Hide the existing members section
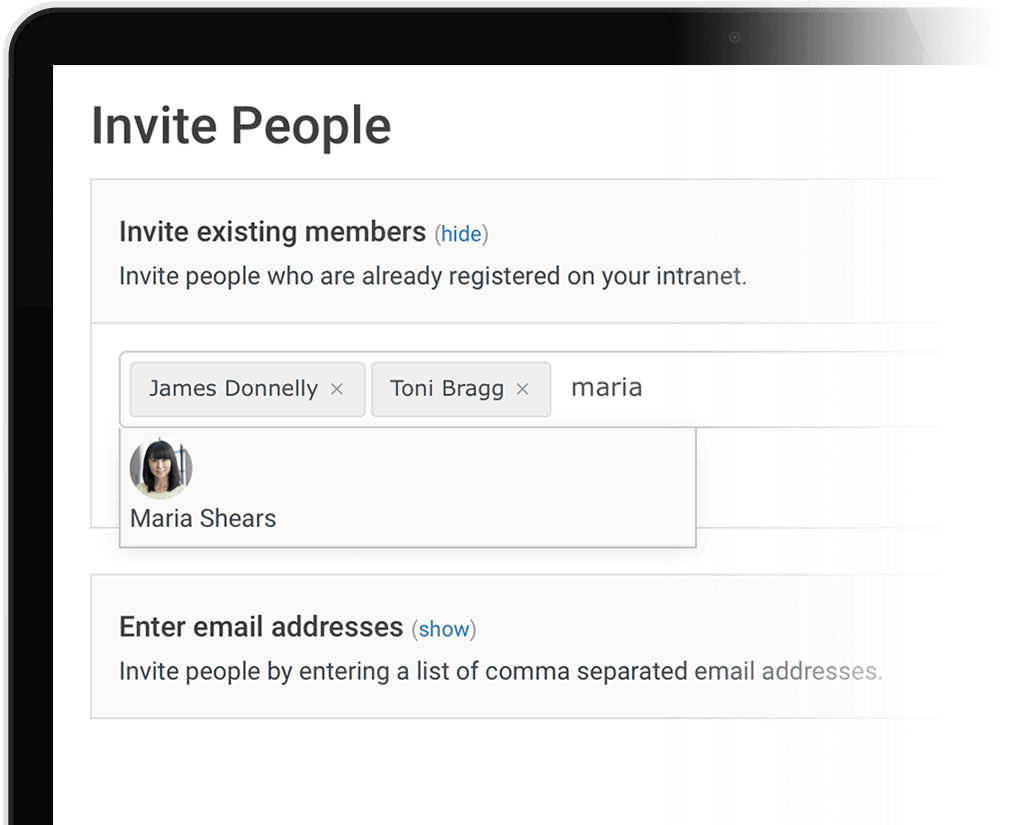Screen dimensions: 1033x825 461,234
